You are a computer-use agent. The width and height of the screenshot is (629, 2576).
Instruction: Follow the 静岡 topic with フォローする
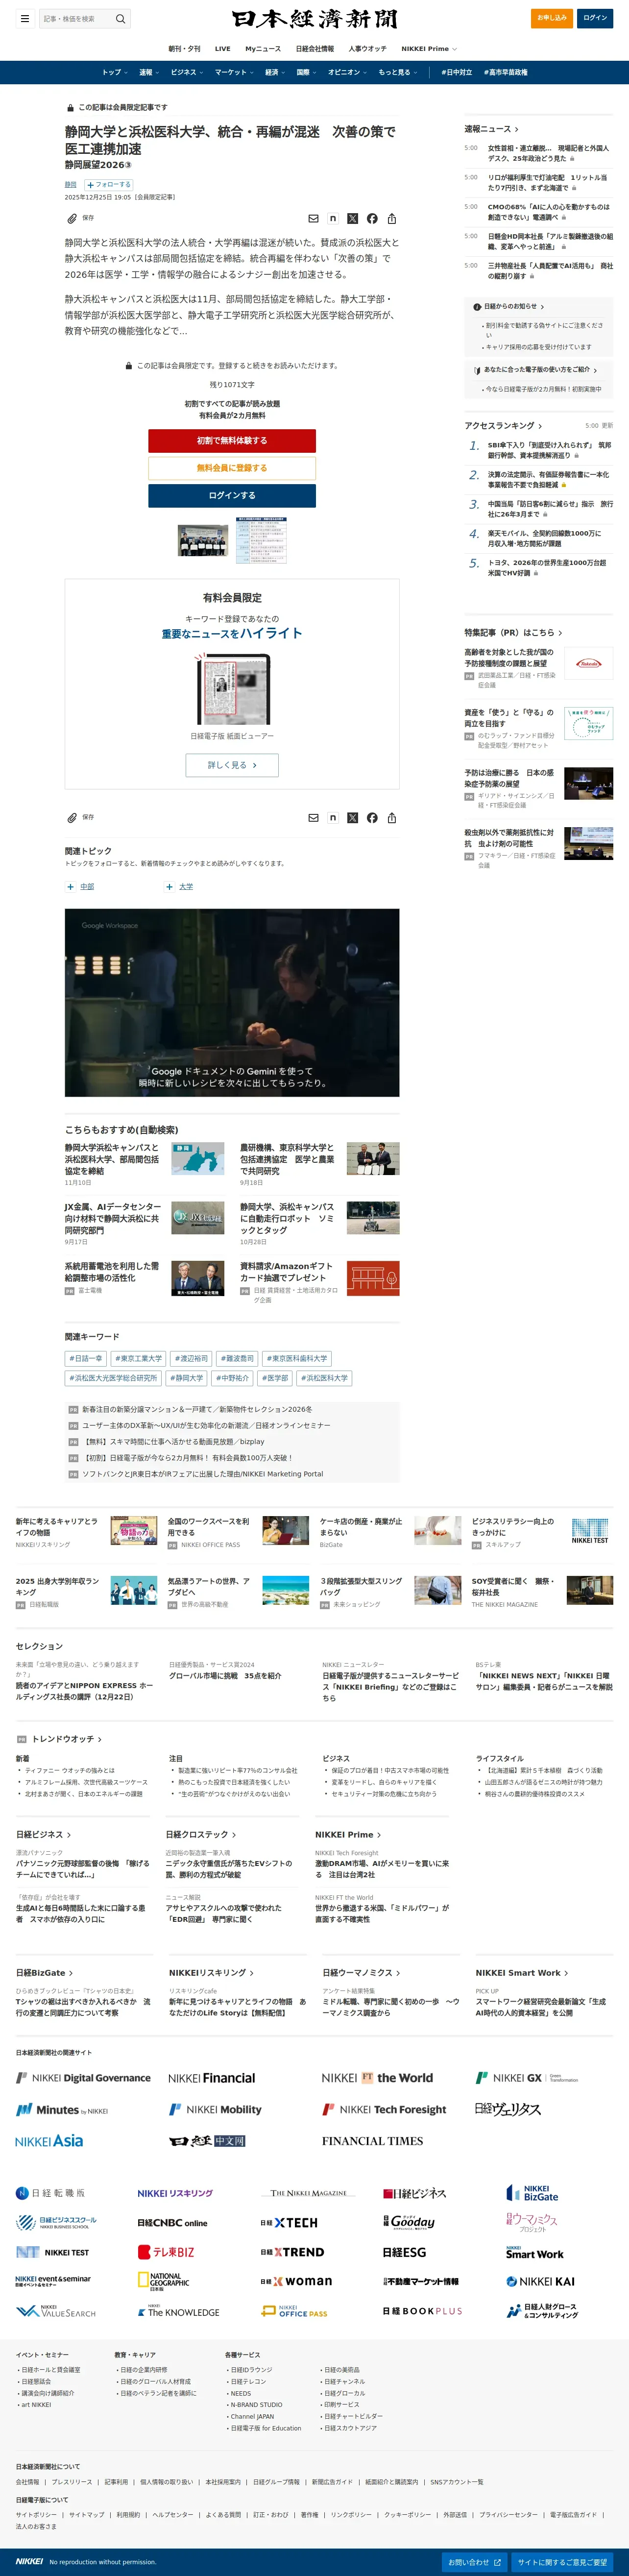(x=109, y=185)
